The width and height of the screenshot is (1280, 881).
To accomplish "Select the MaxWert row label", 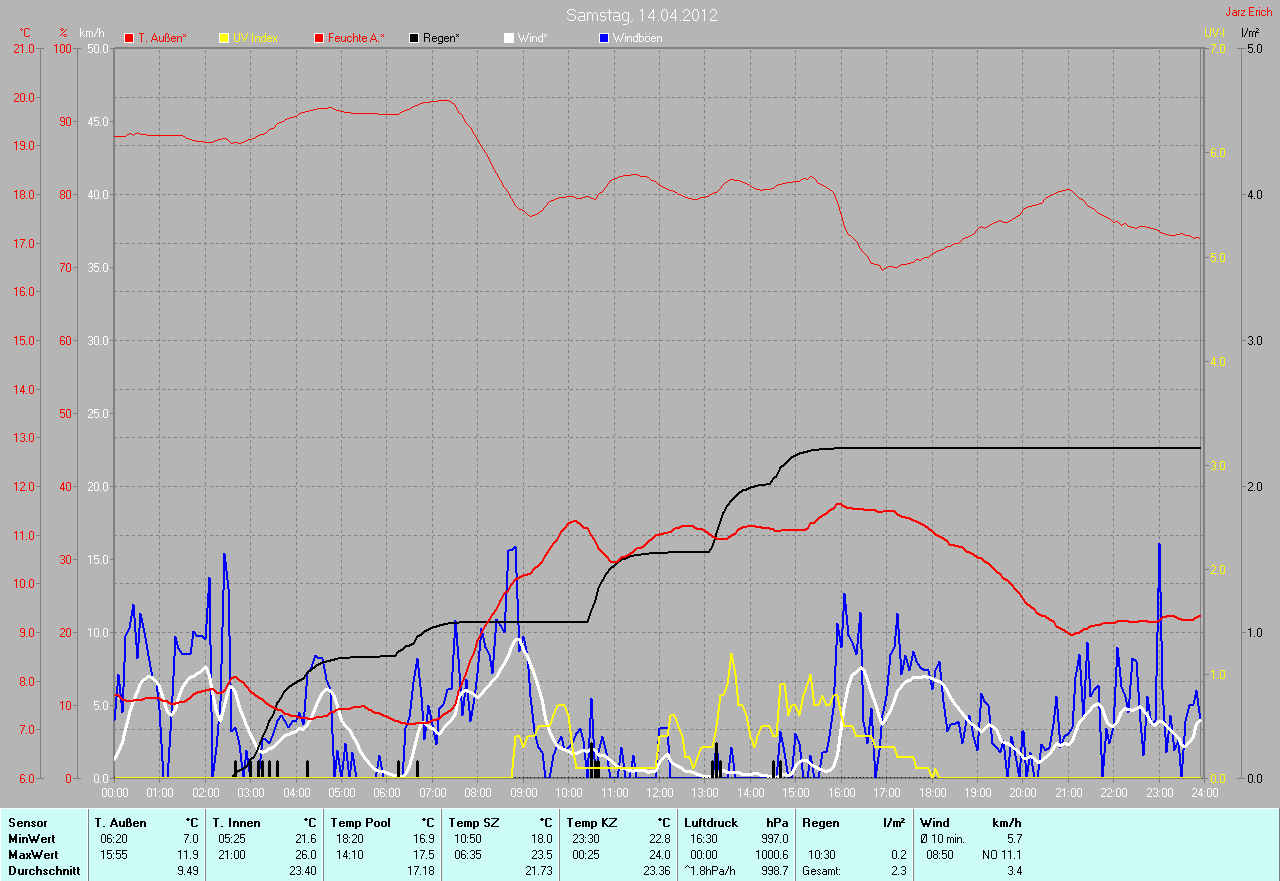I will click(31, 855).
